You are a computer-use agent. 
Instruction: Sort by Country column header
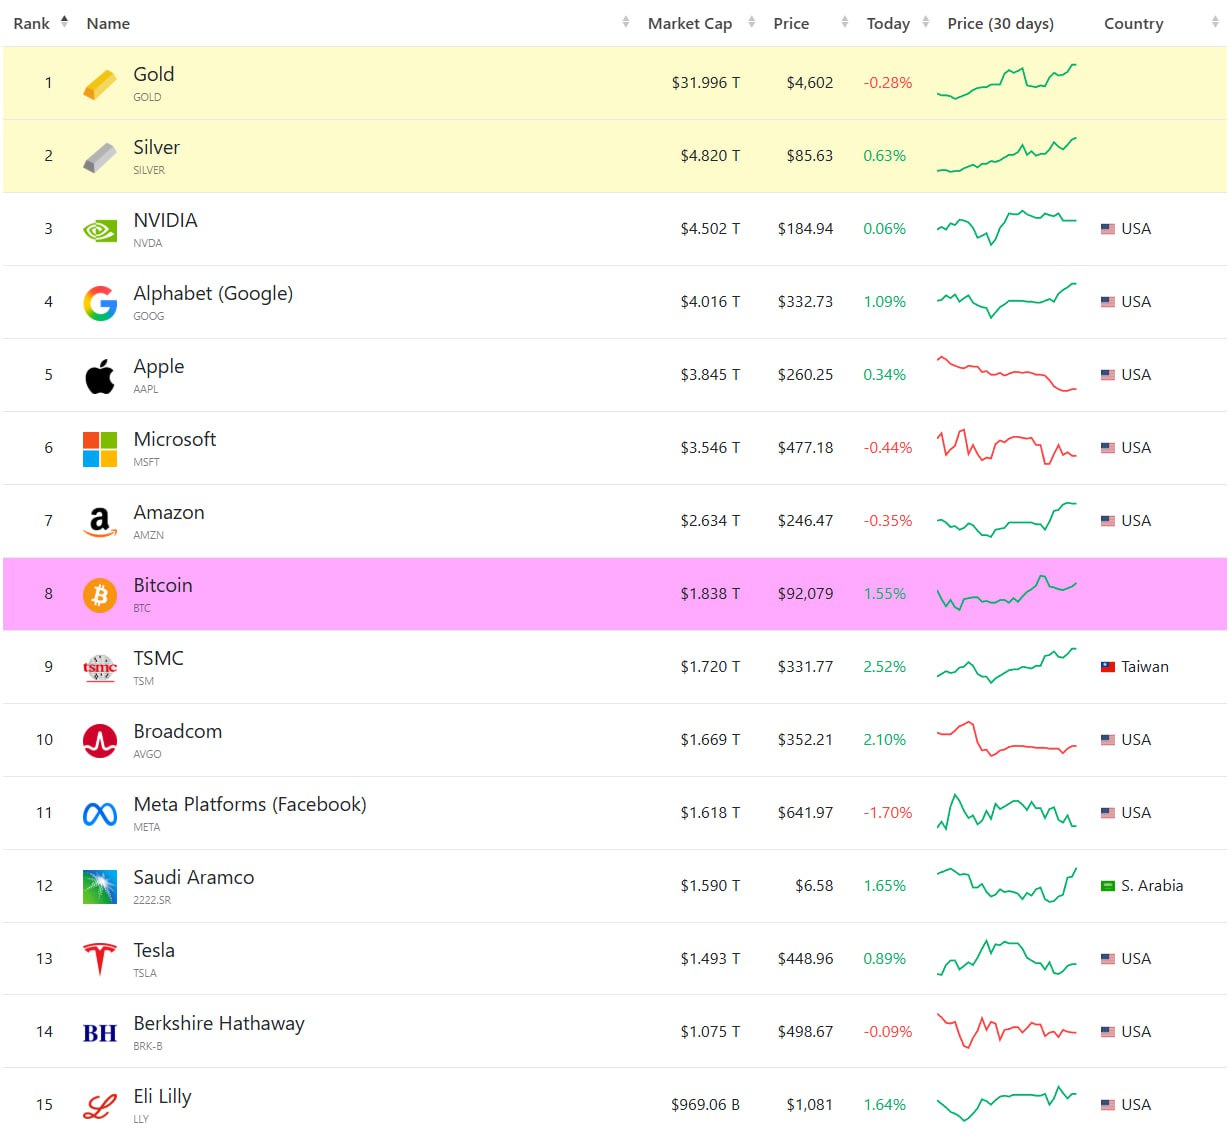[1133, 23]
